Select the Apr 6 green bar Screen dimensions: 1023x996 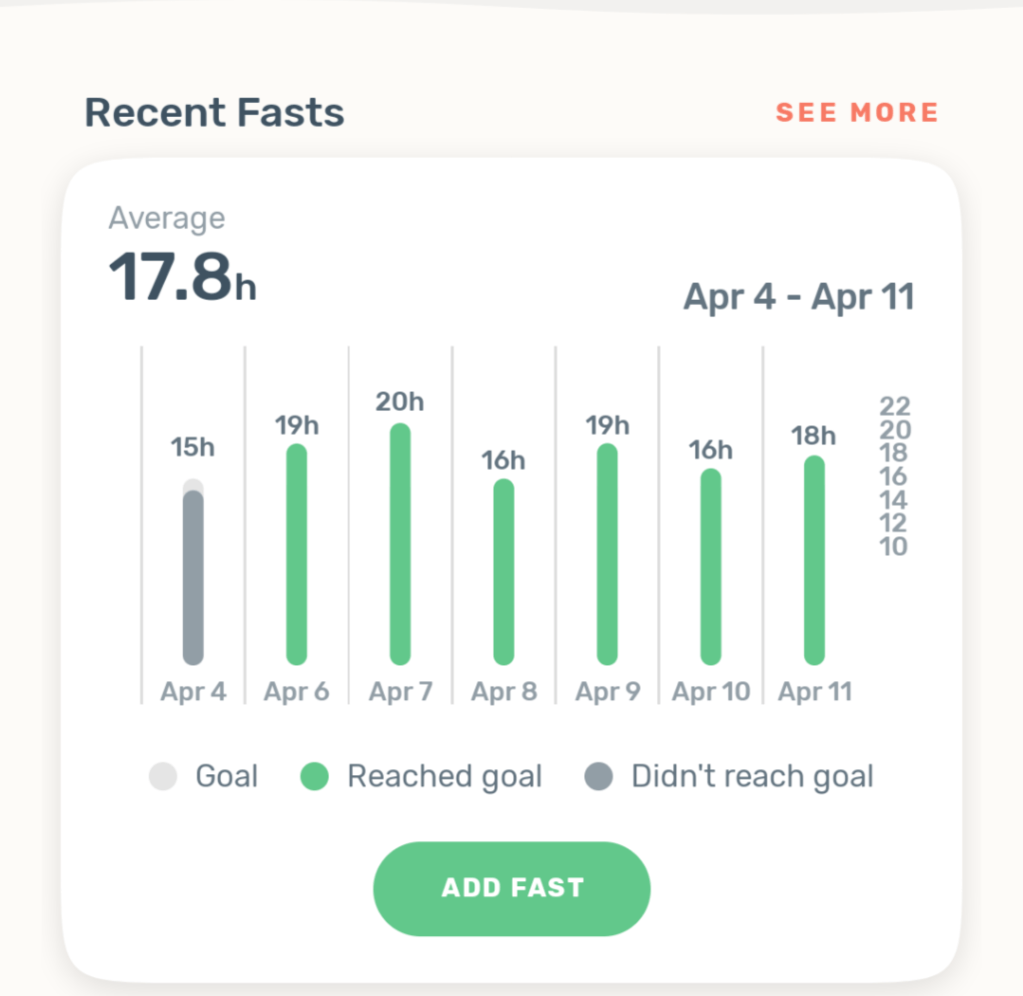tap(296, 554)
